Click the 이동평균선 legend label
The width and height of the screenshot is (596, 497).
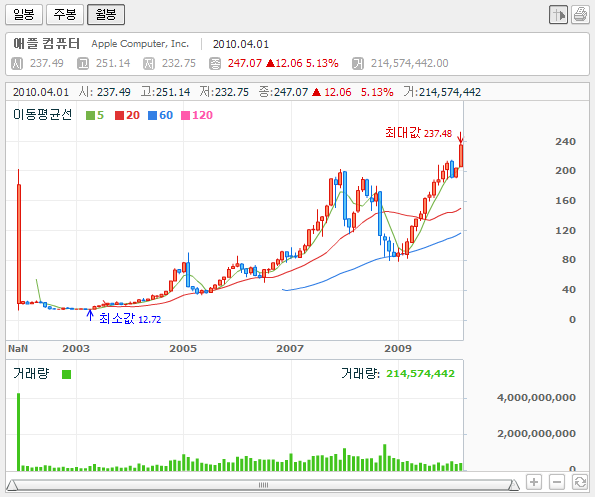(x=43, y=115)
